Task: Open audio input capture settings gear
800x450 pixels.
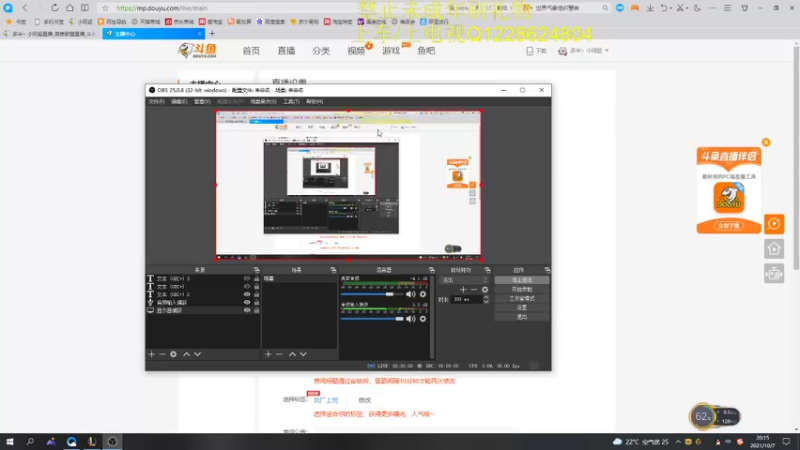Action: point(423,319)
